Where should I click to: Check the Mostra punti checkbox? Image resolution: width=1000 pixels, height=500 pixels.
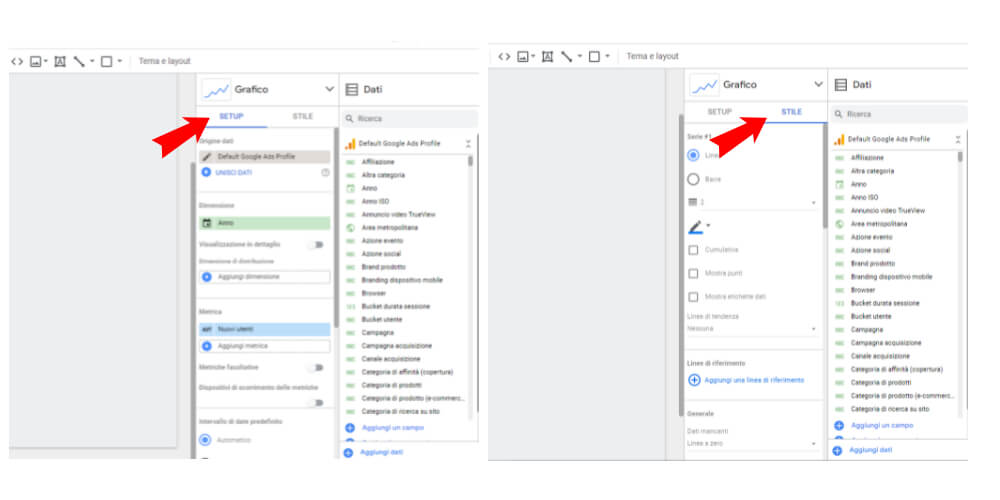[x=693, y=274]
